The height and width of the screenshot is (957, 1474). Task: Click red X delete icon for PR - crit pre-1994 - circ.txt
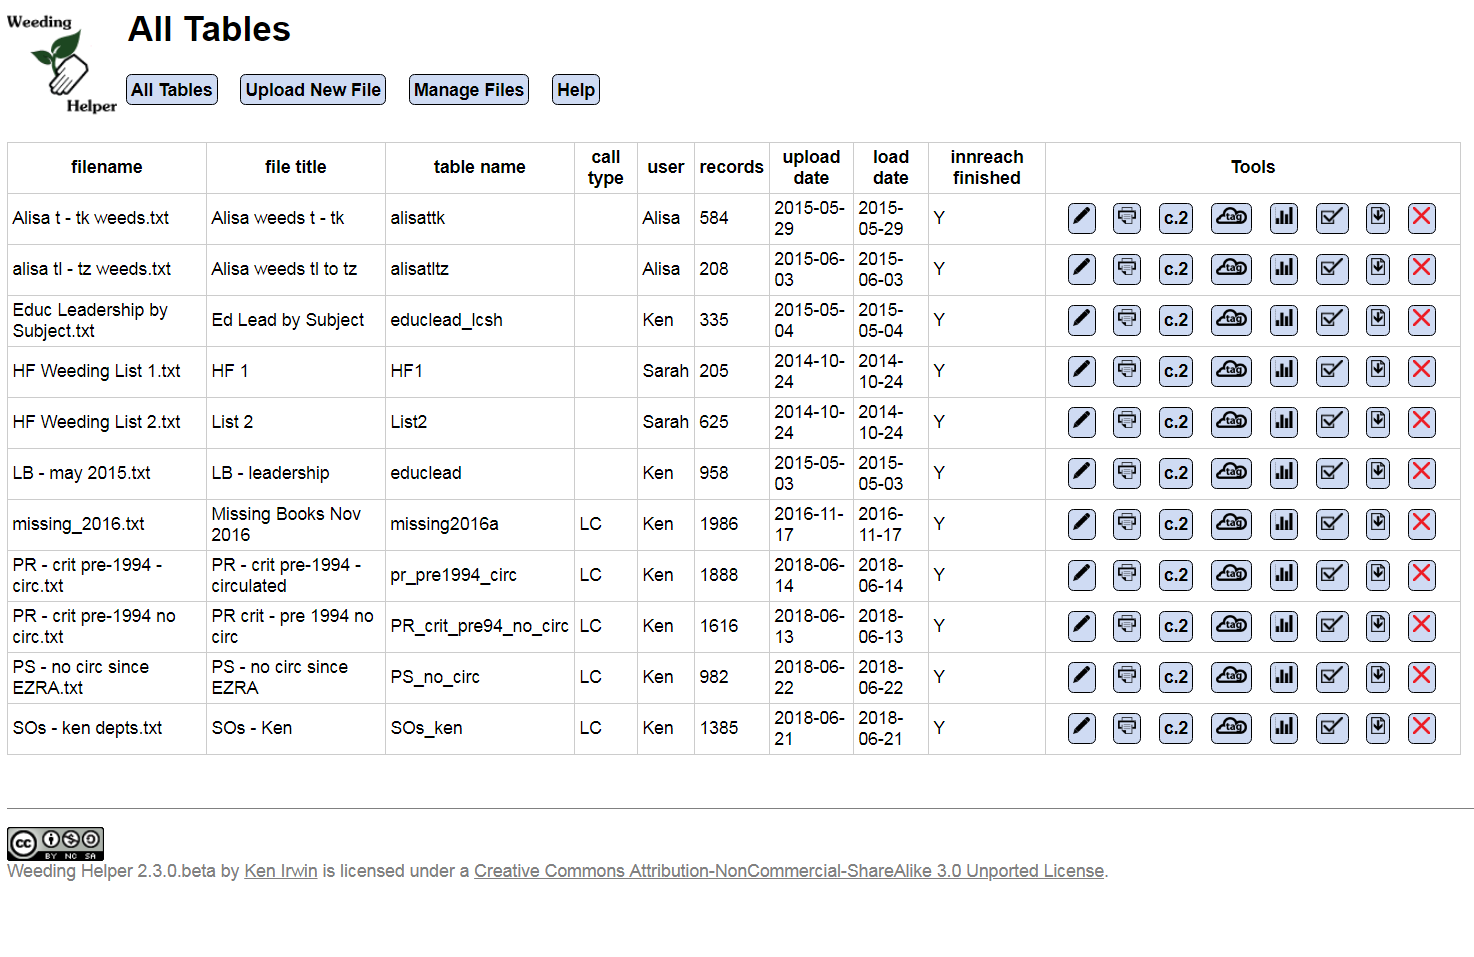point(1421,575)
